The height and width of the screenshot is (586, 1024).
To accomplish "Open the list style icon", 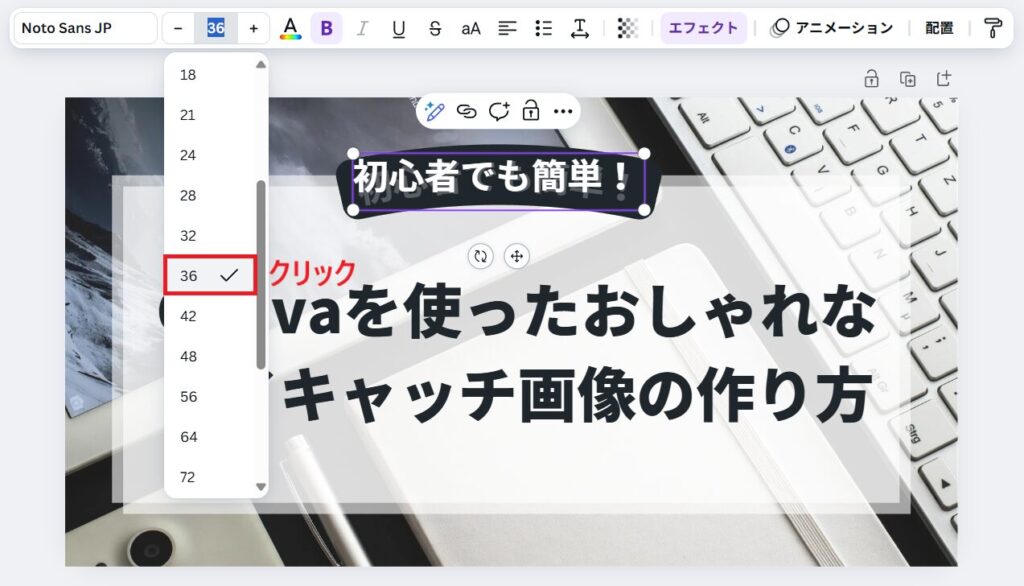I will tap(543, 28).
